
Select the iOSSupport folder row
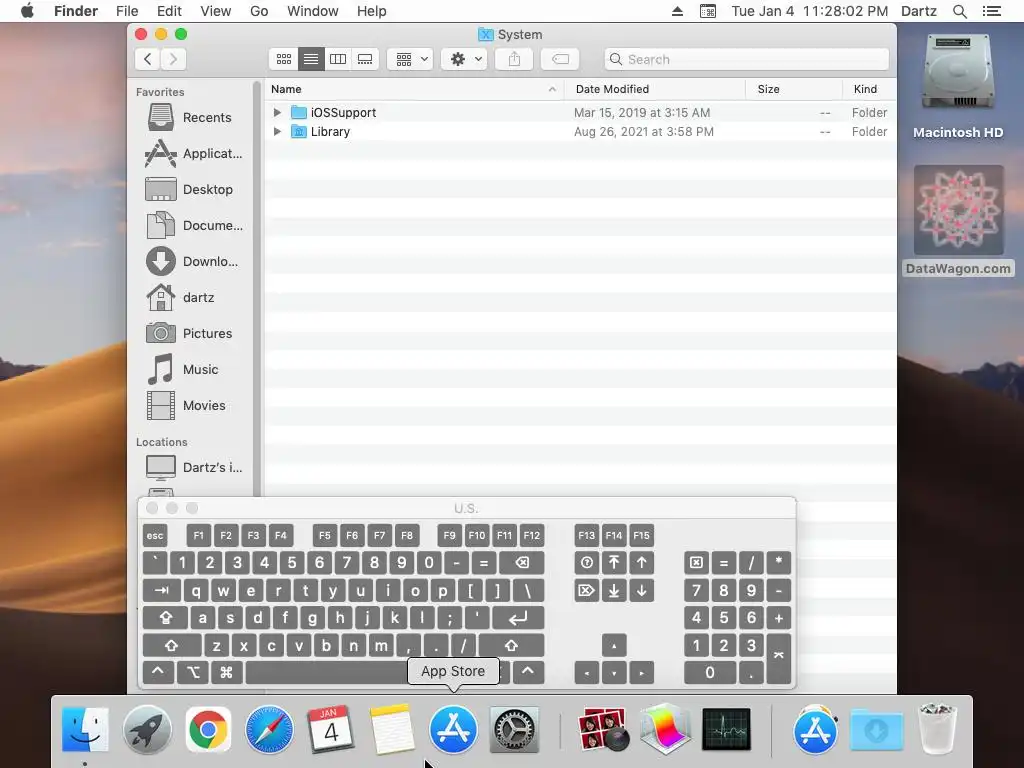point(580,112)
